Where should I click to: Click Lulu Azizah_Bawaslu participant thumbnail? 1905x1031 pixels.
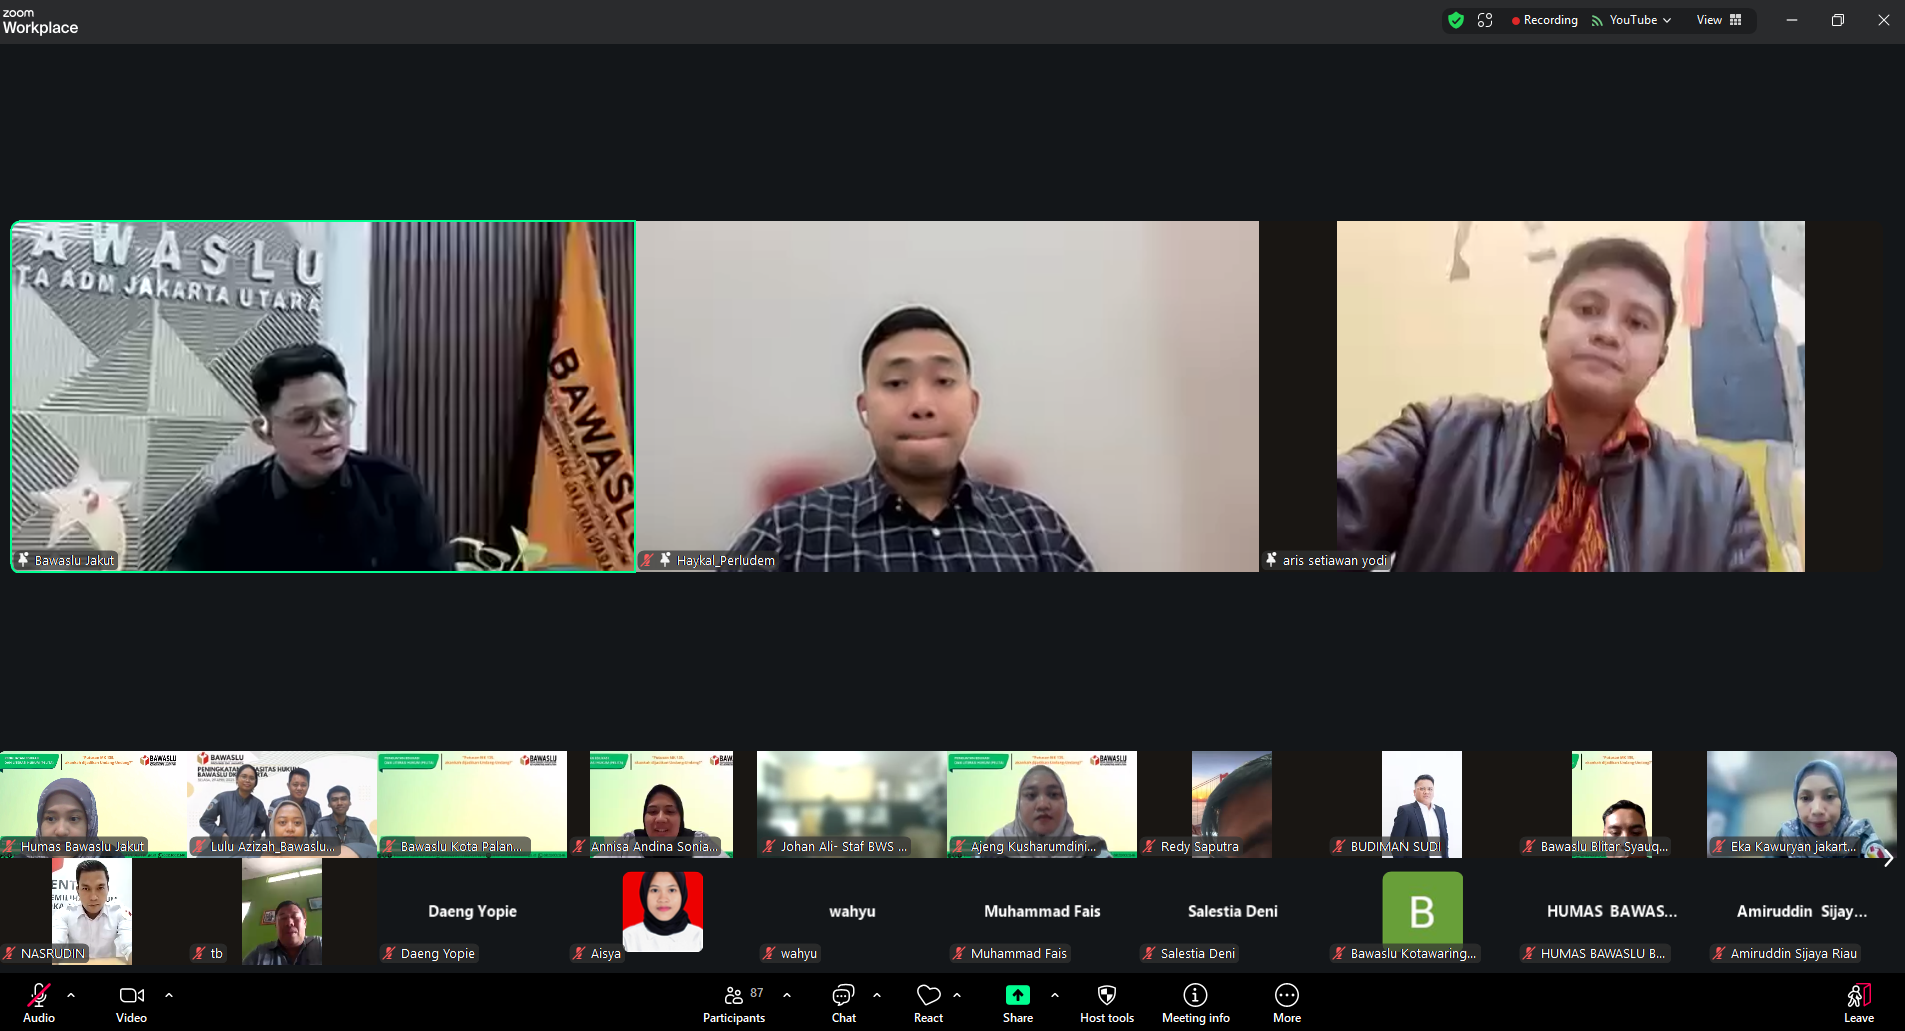[283, 804]
